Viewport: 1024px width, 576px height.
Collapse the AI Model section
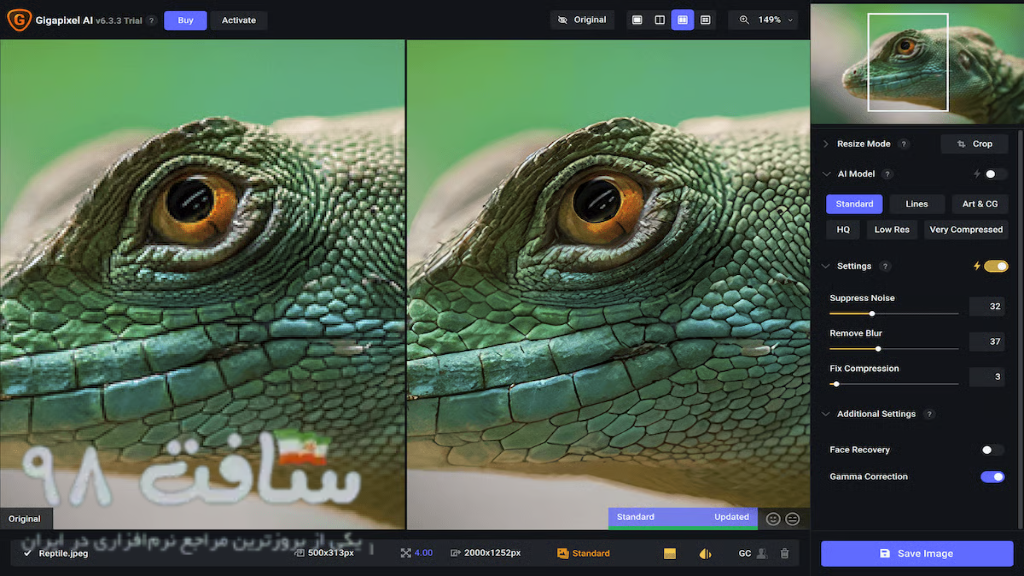point(826,174)
